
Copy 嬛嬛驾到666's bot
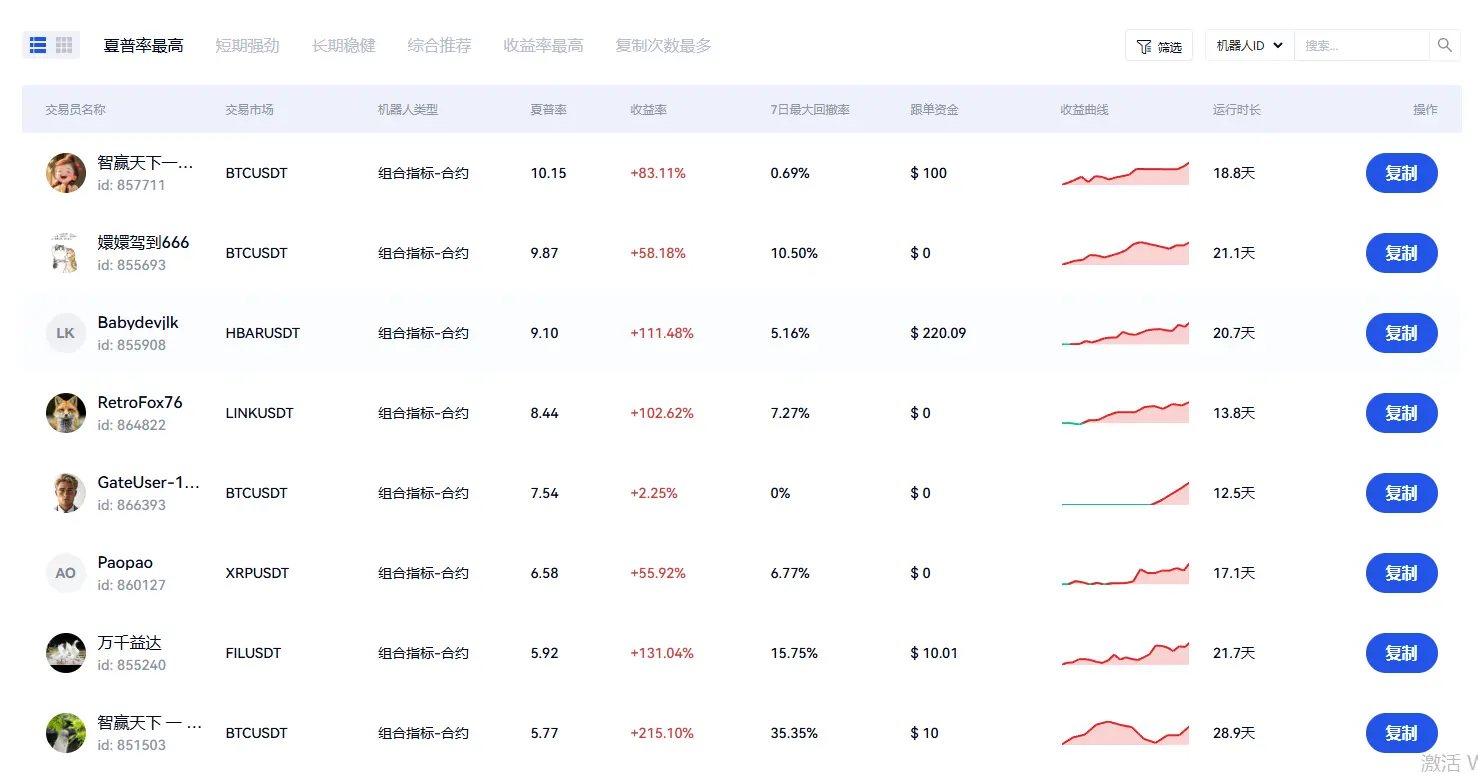1402,253
